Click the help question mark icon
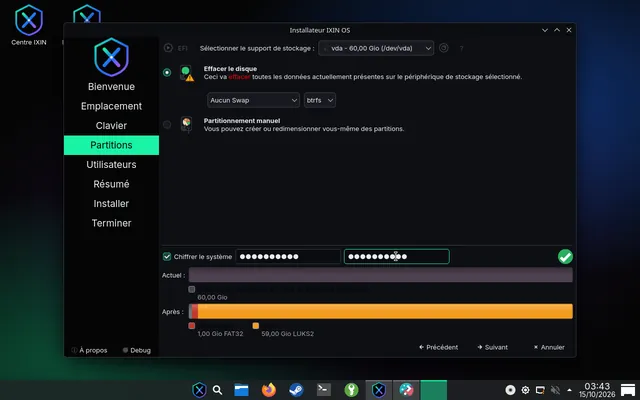 coord(461,49)
